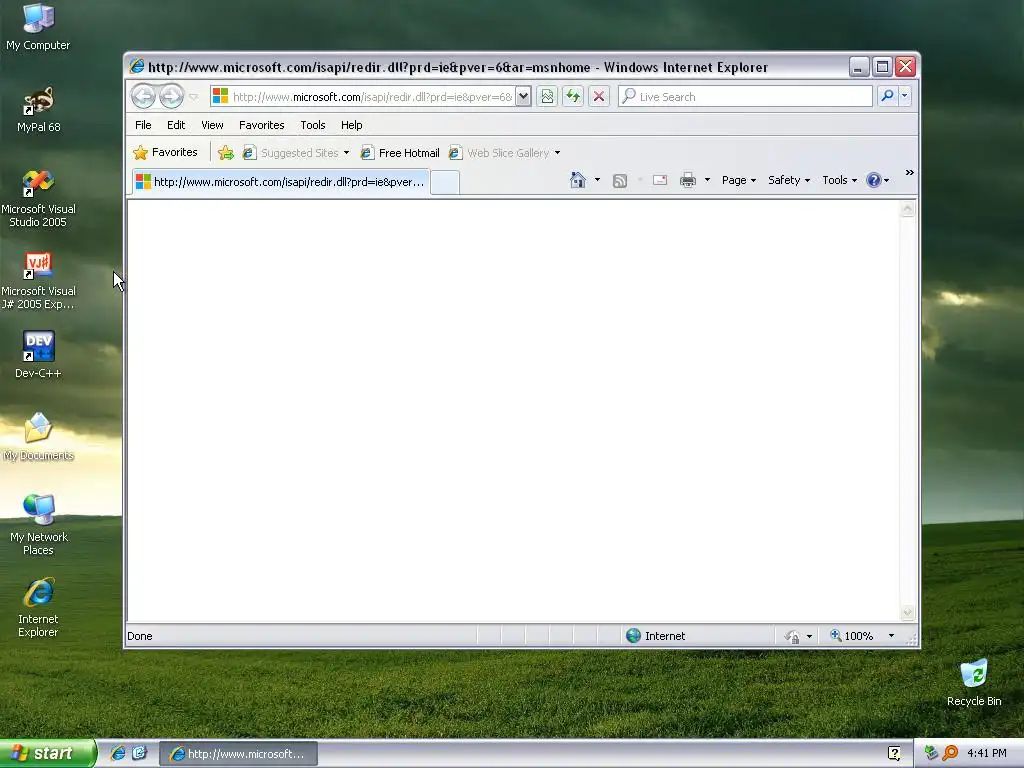Screen dimensions: 1024x768
Task: Select Microsoft Visual Studio 2005 icon
Action: pyautogui.click(x=38, y=199)
